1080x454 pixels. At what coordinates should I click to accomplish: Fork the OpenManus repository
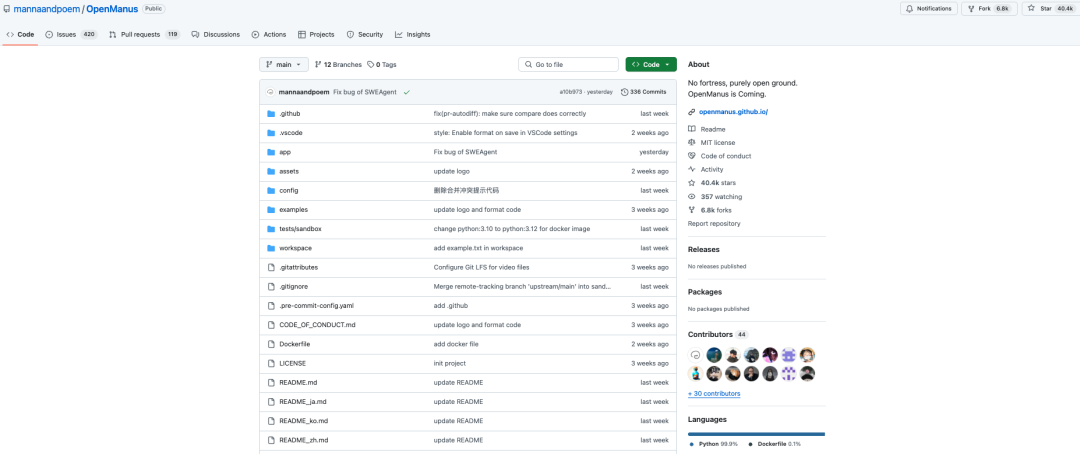(989, 8)
